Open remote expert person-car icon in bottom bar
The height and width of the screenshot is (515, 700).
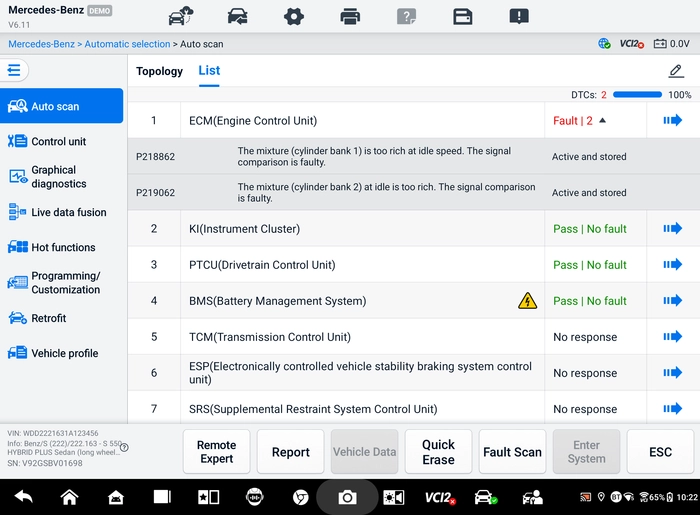(x=533, y=497)
